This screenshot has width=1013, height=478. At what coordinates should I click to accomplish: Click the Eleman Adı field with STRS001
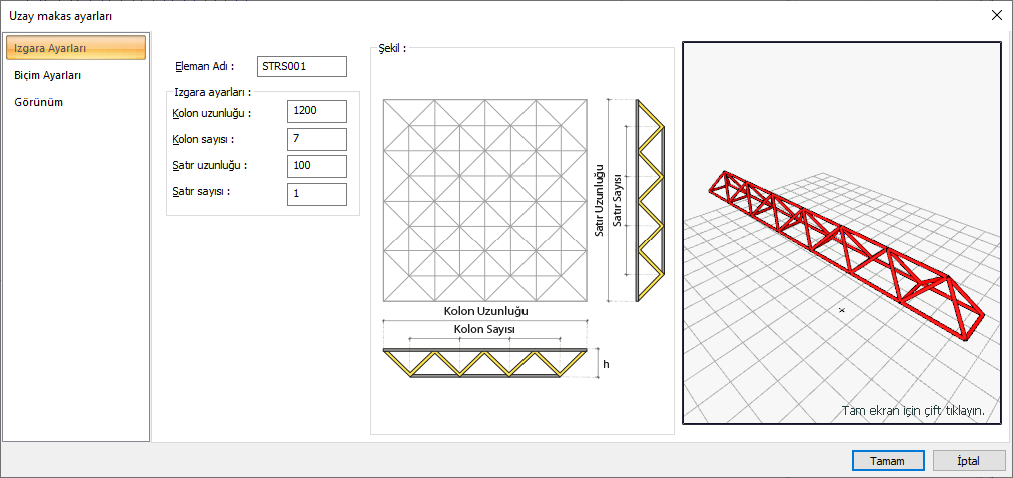point(302,67)
